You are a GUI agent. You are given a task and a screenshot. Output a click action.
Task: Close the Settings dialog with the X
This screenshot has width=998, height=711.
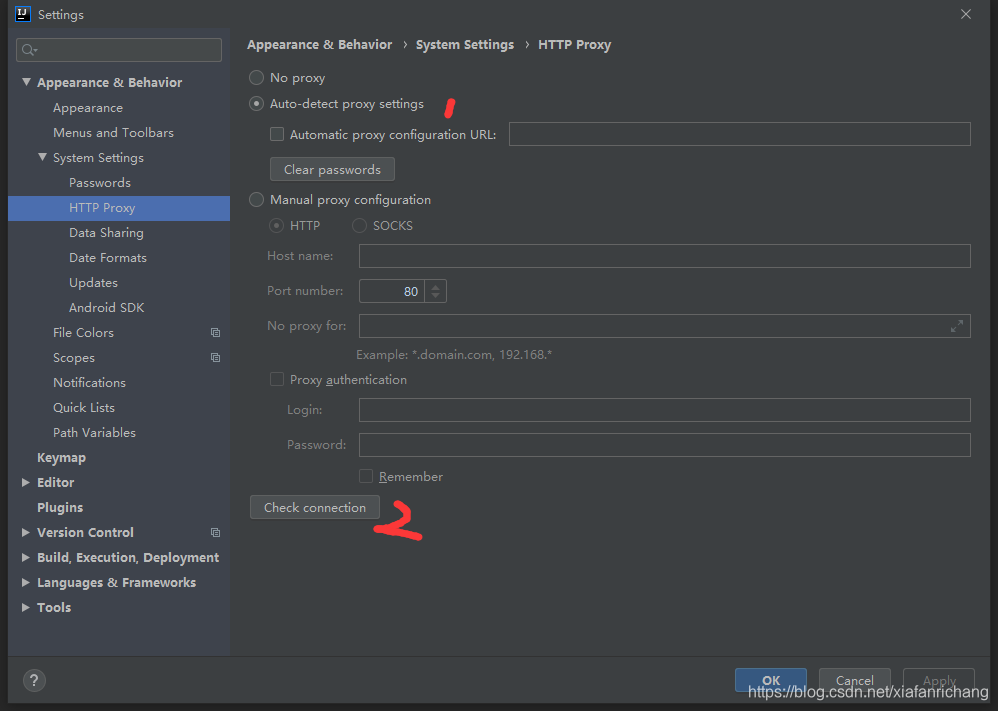click(966, 14)
